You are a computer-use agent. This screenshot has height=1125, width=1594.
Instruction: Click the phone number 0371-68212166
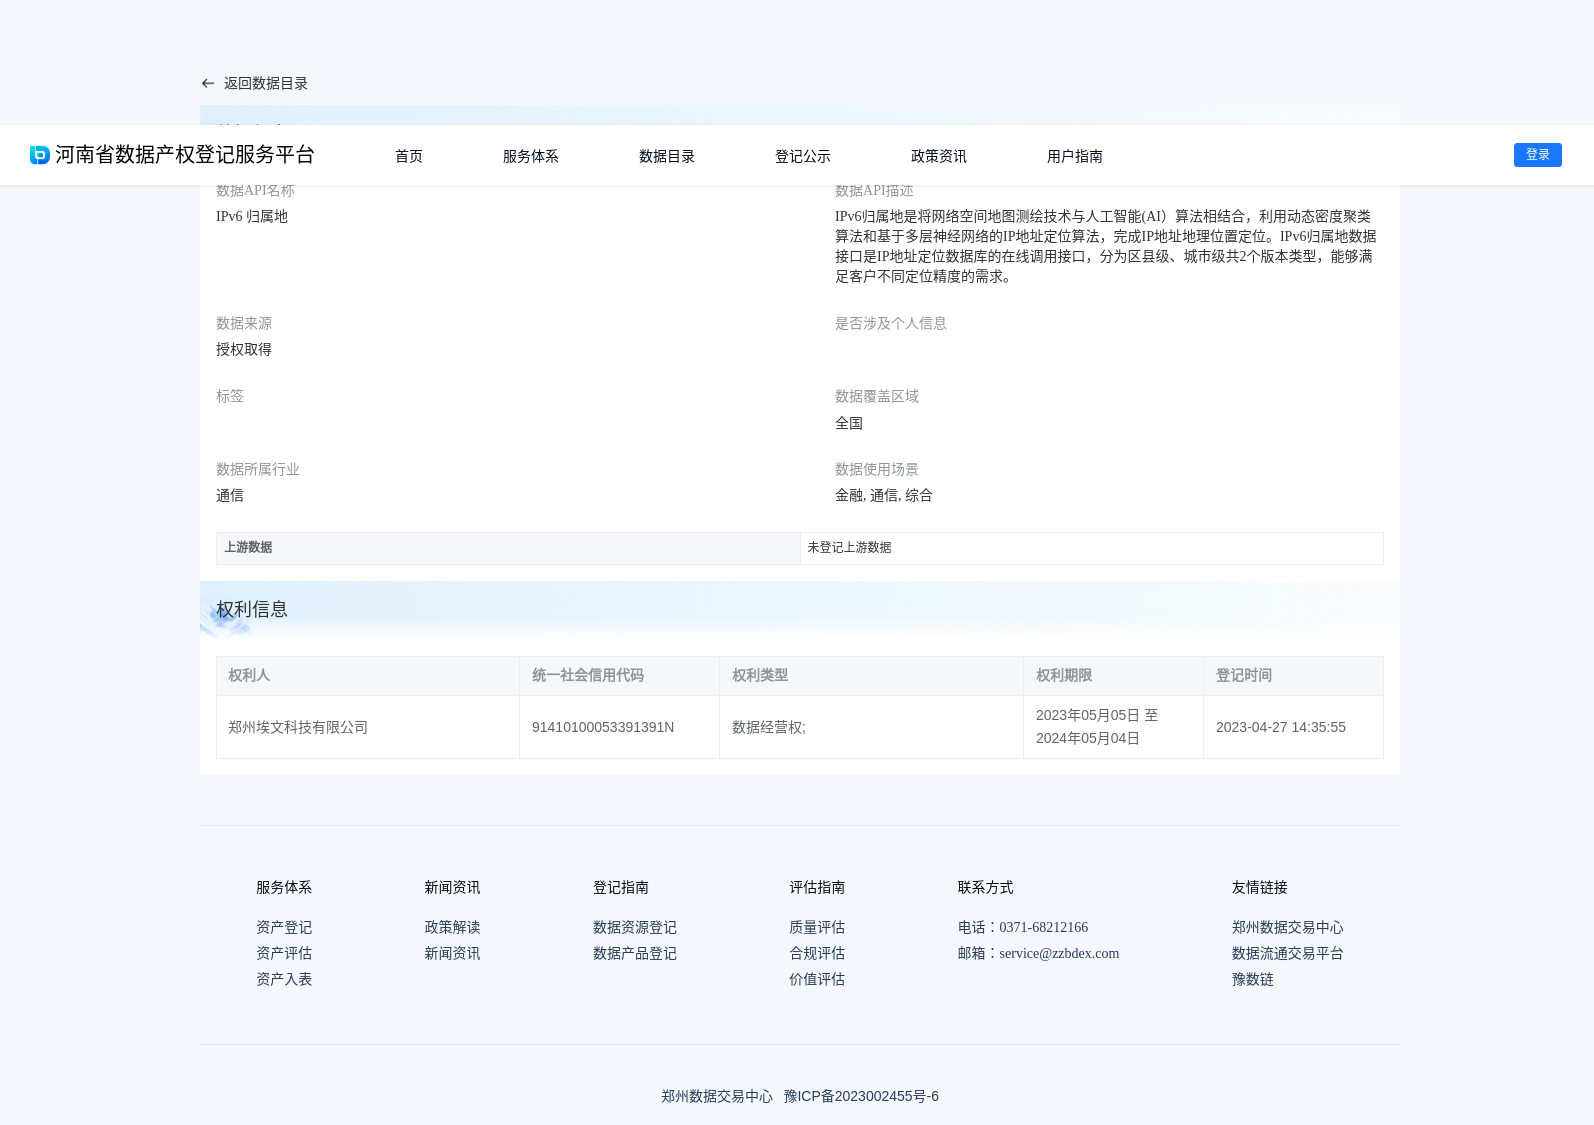(x=1043, y=928)
